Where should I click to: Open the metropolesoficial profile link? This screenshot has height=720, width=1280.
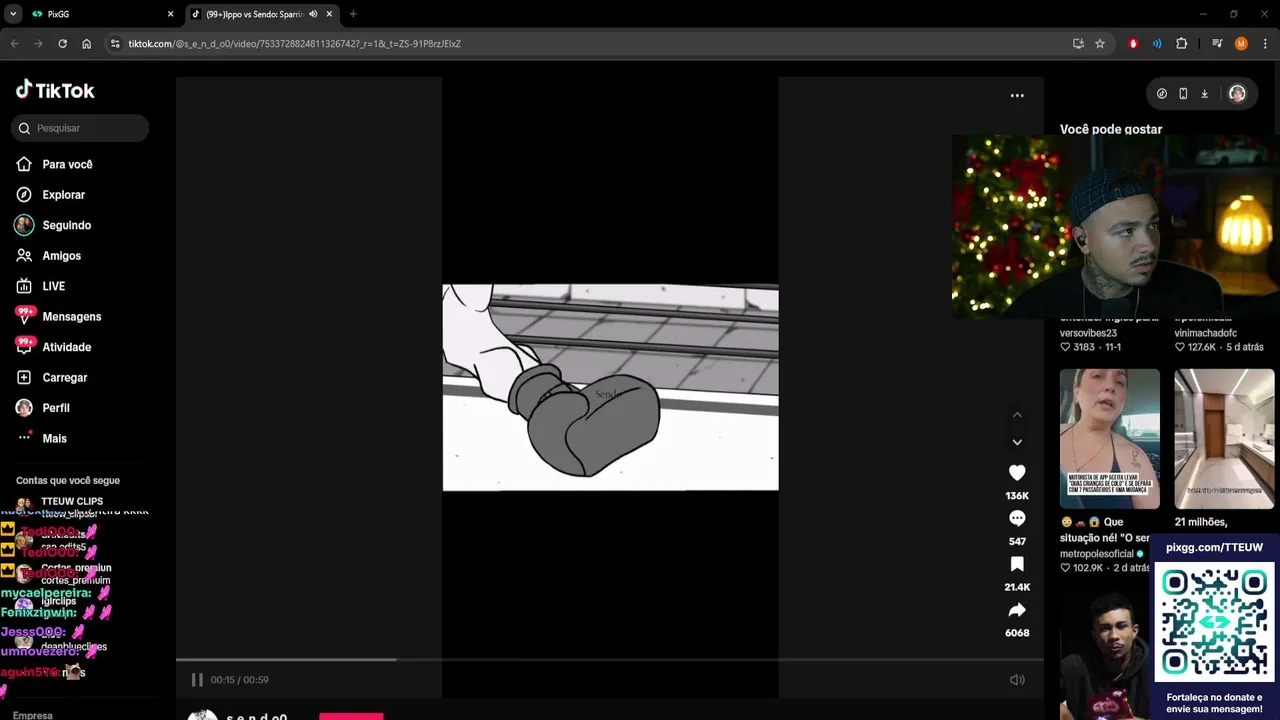1097,554
